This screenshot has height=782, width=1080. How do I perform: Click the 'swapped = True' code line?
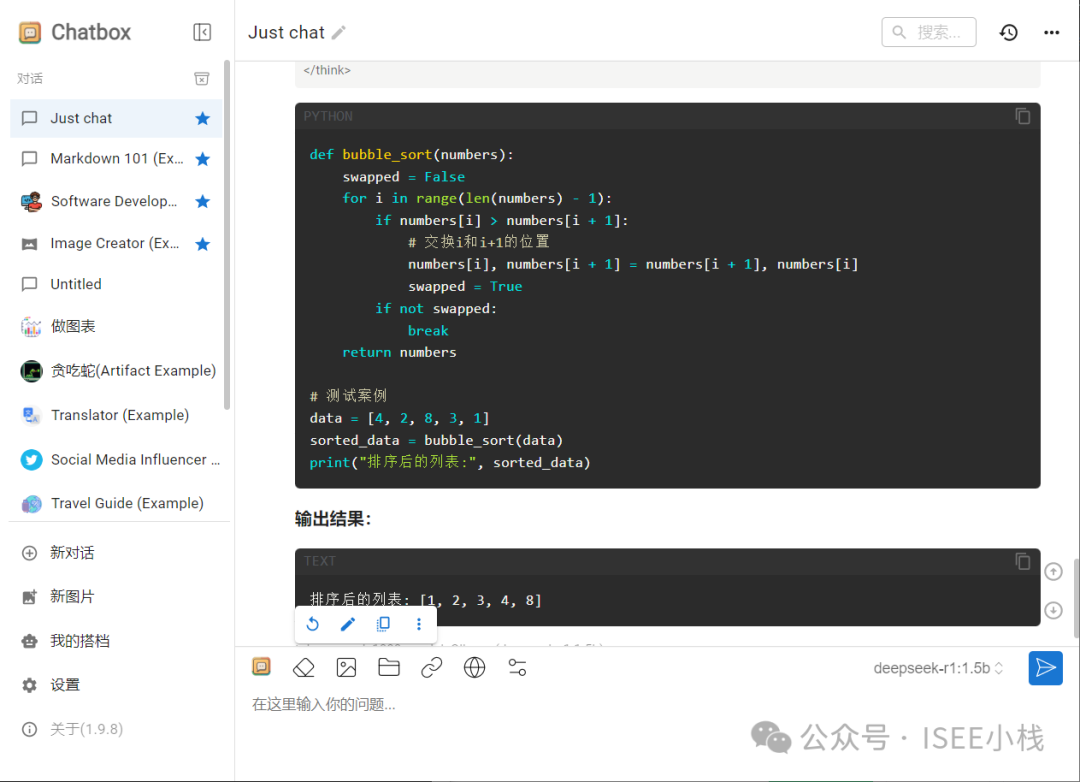click(x=465, y=287)
